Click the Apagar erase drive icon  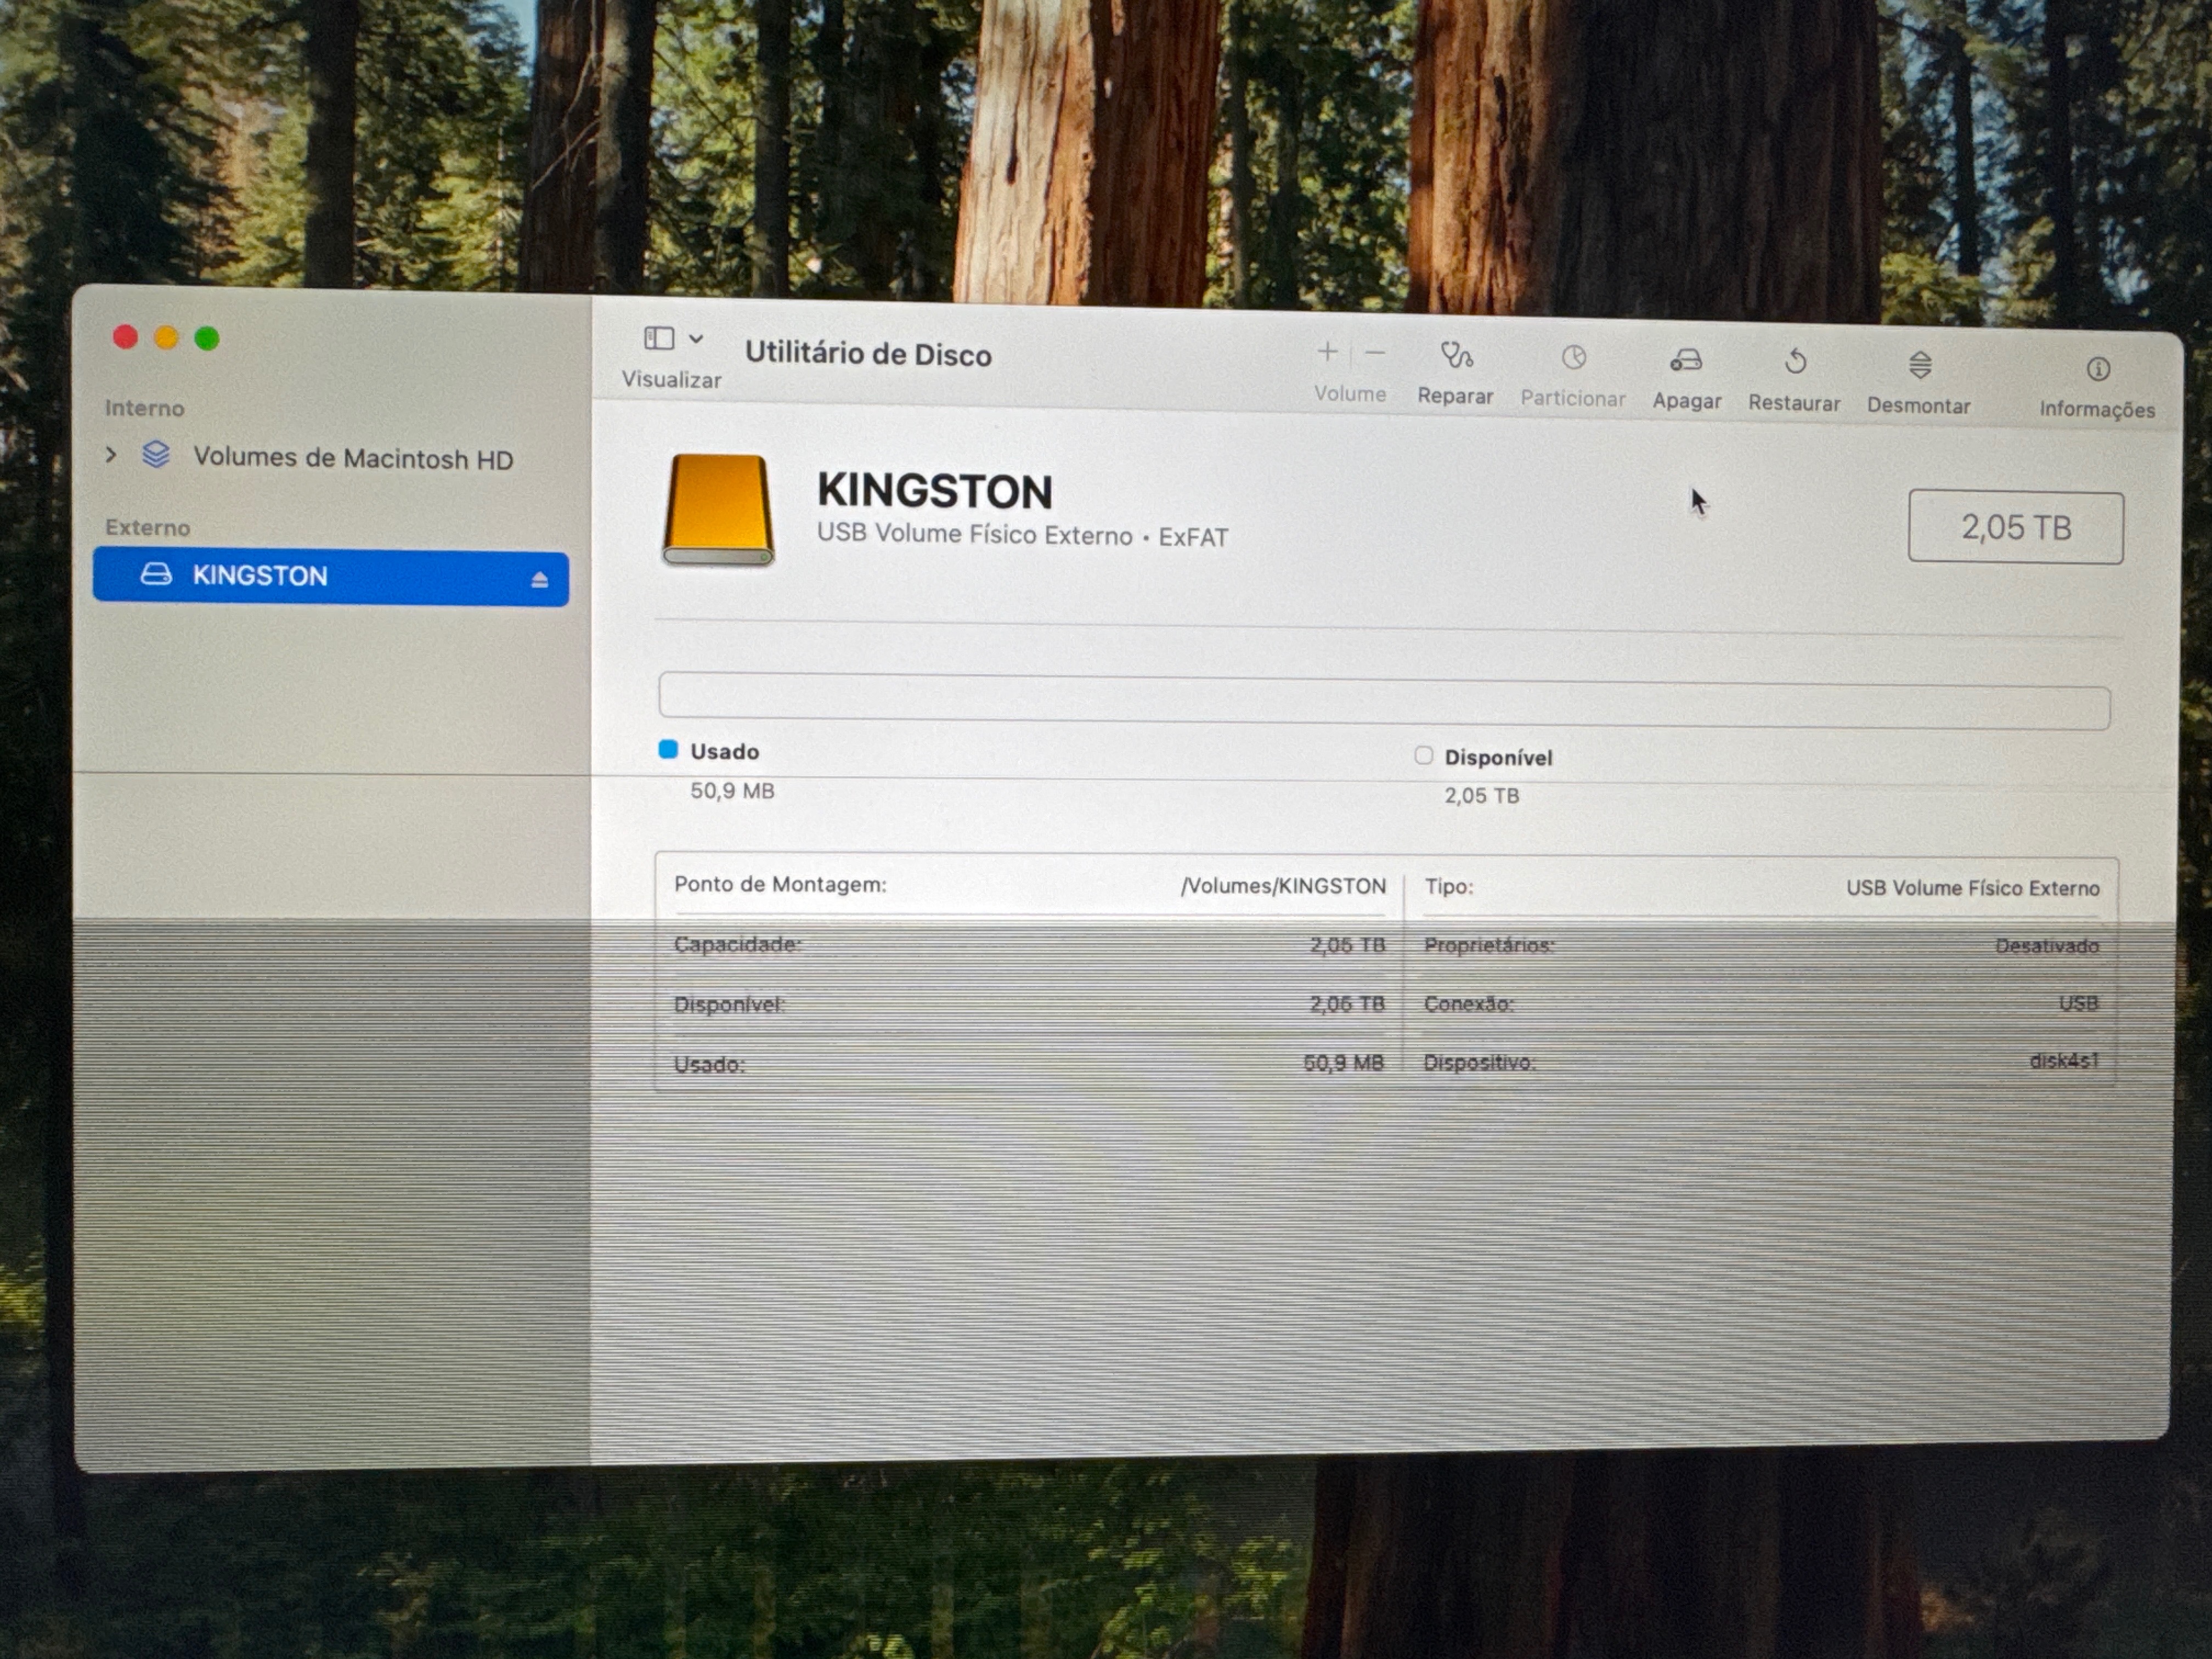pyautogui.click(x=1686, y=360)
